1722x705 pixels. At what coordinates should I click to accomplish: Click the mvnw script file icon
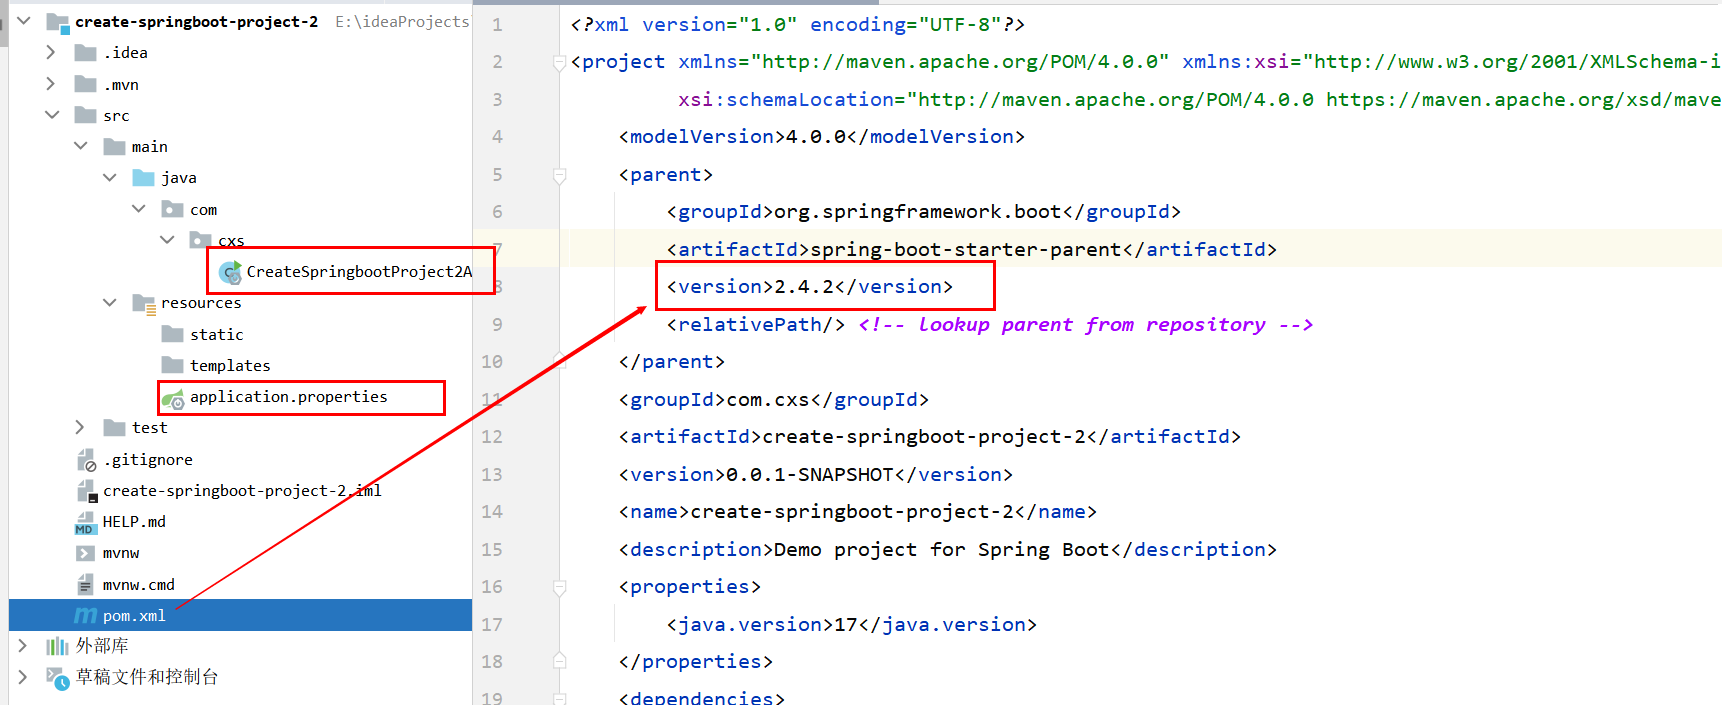point(86,553)
